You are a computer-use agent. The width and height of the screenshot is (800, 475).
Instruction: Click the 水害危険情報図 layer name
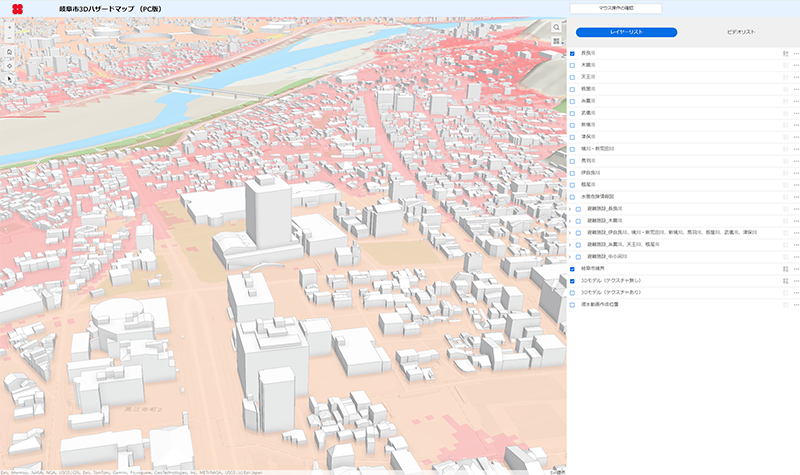click(x=597, y=197)
